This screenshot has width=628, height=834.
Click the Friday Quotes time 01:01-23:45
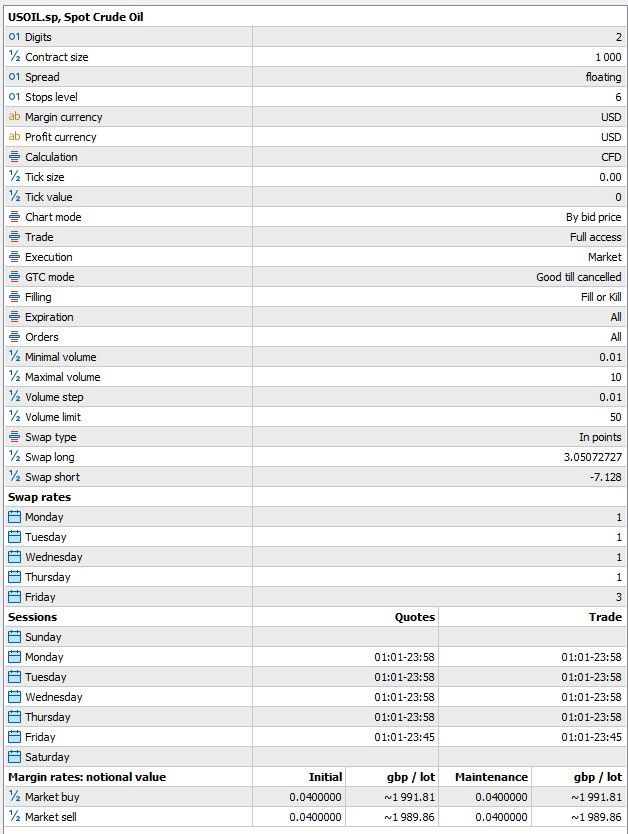click(404, 737)
